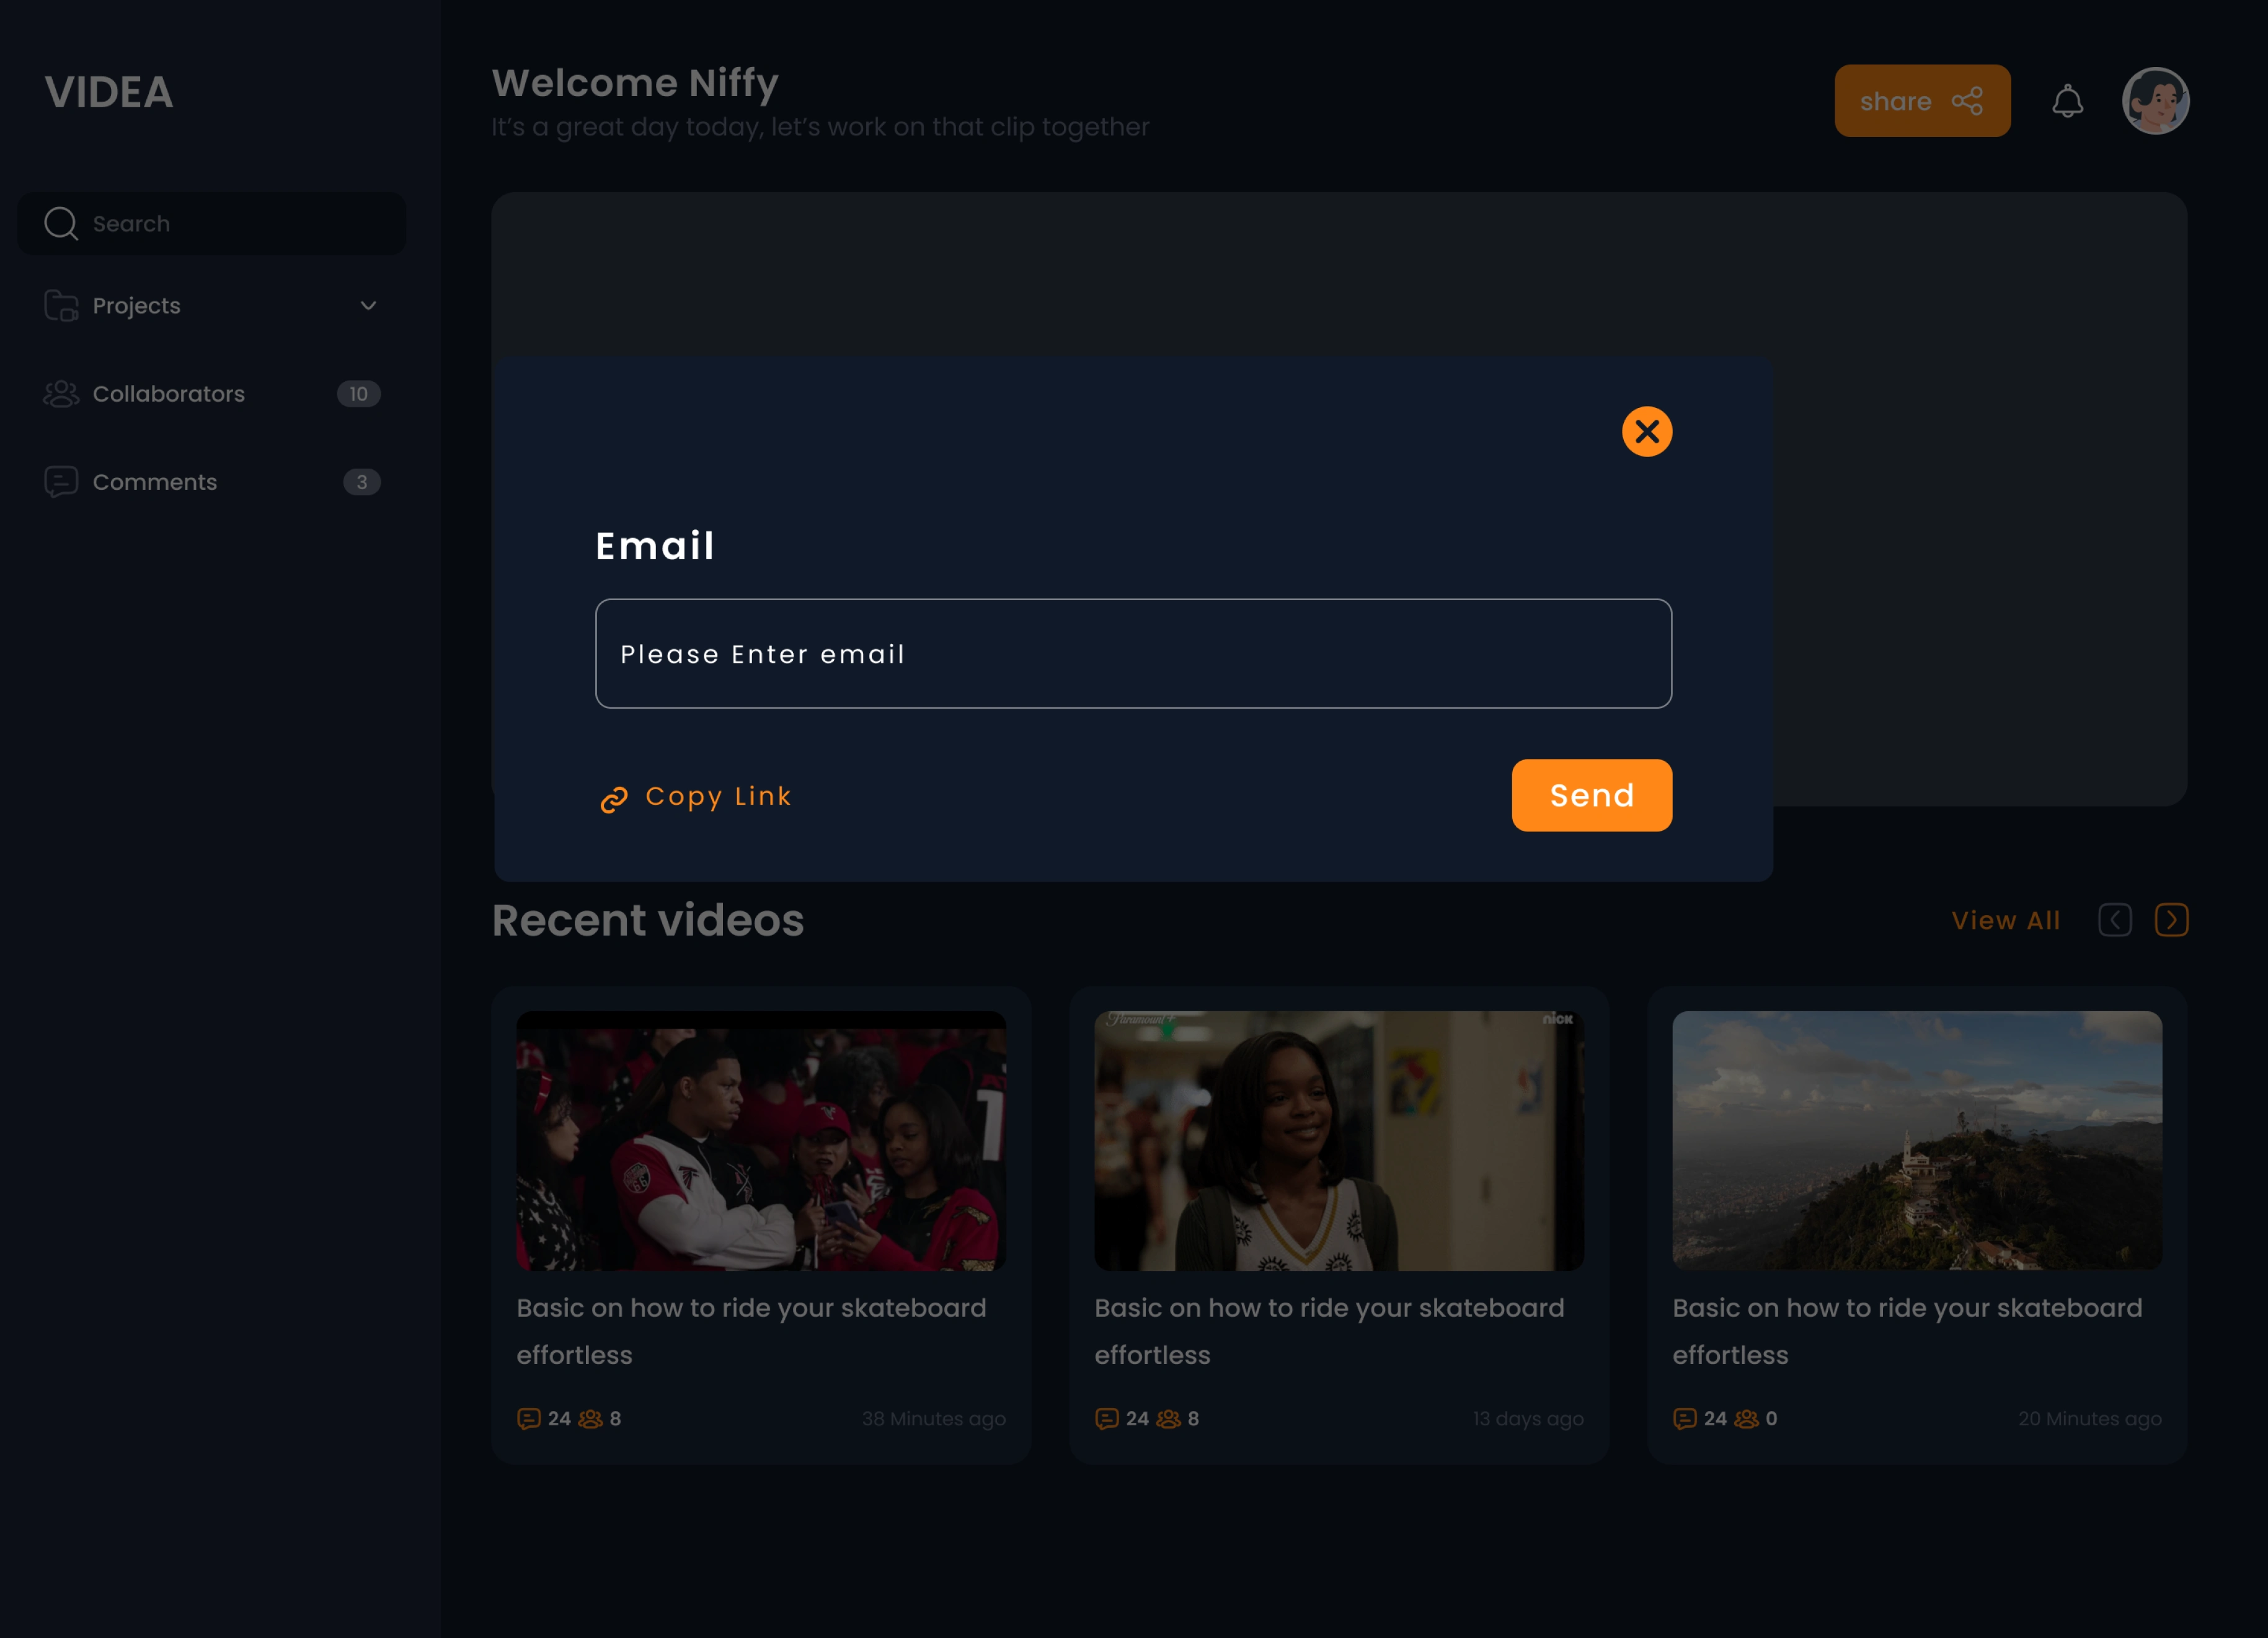Go to next recent videos page

(2171, 920)
